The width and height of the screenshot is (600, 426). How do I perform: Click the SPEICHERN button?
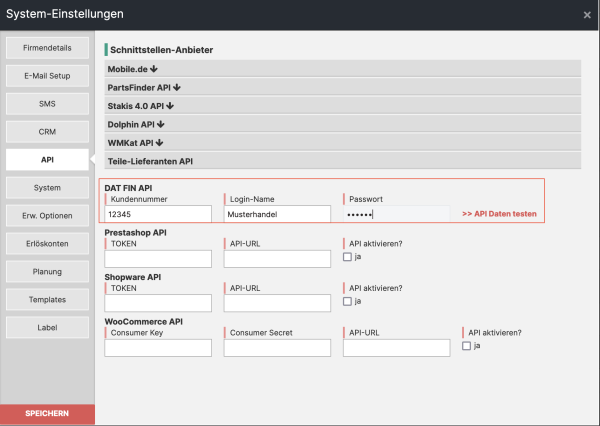pos(47,414)
